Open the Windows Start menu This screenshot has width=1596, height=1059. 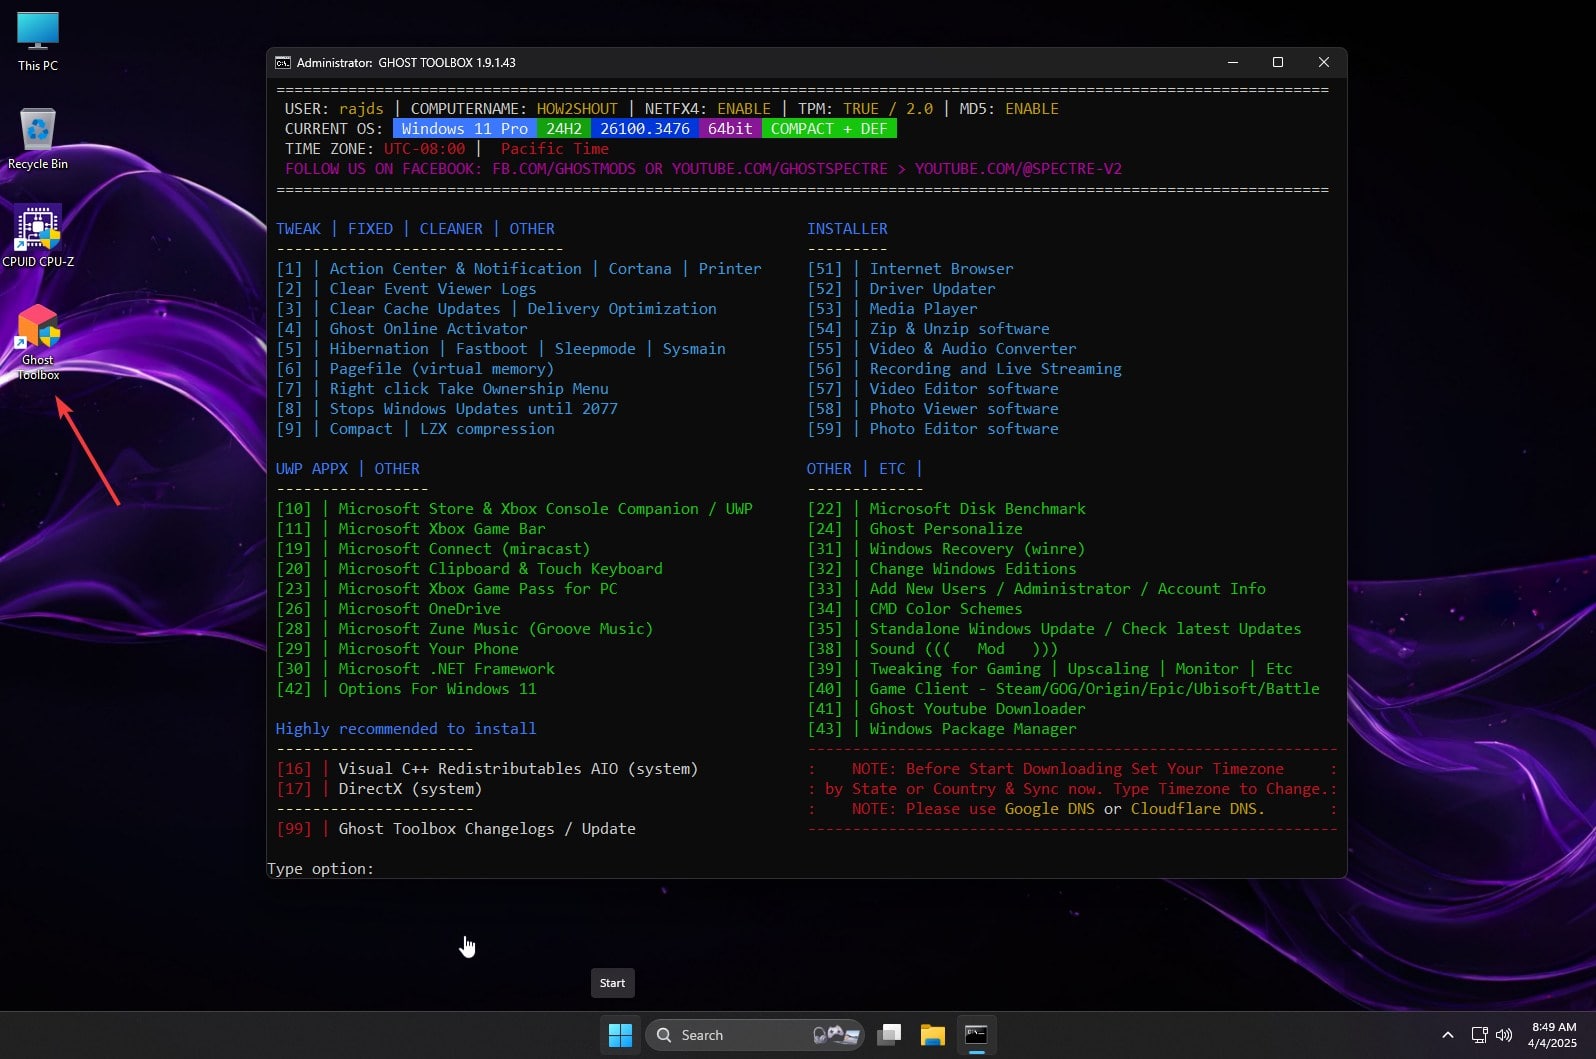pyautogui.click(x=620, y=1035)
